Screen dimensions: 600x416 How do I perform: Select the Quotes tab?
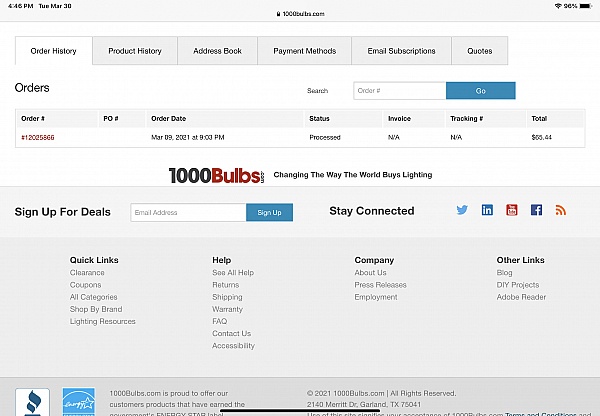pos(479,51)
